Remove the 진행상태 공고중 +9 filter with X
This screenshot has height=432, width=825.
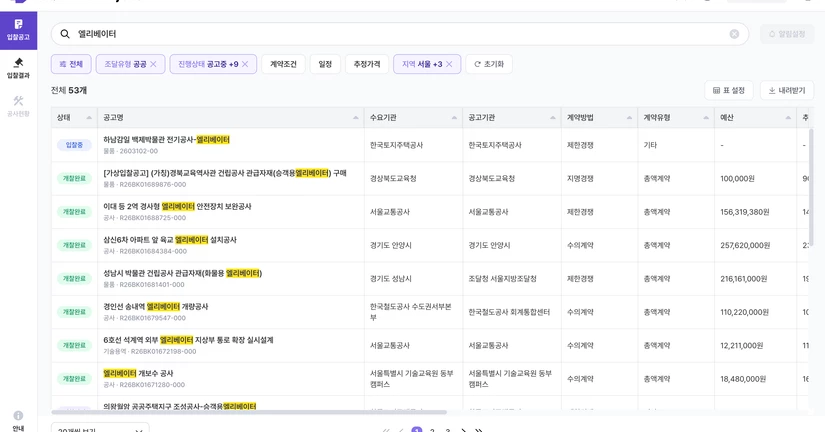point(245,64)
